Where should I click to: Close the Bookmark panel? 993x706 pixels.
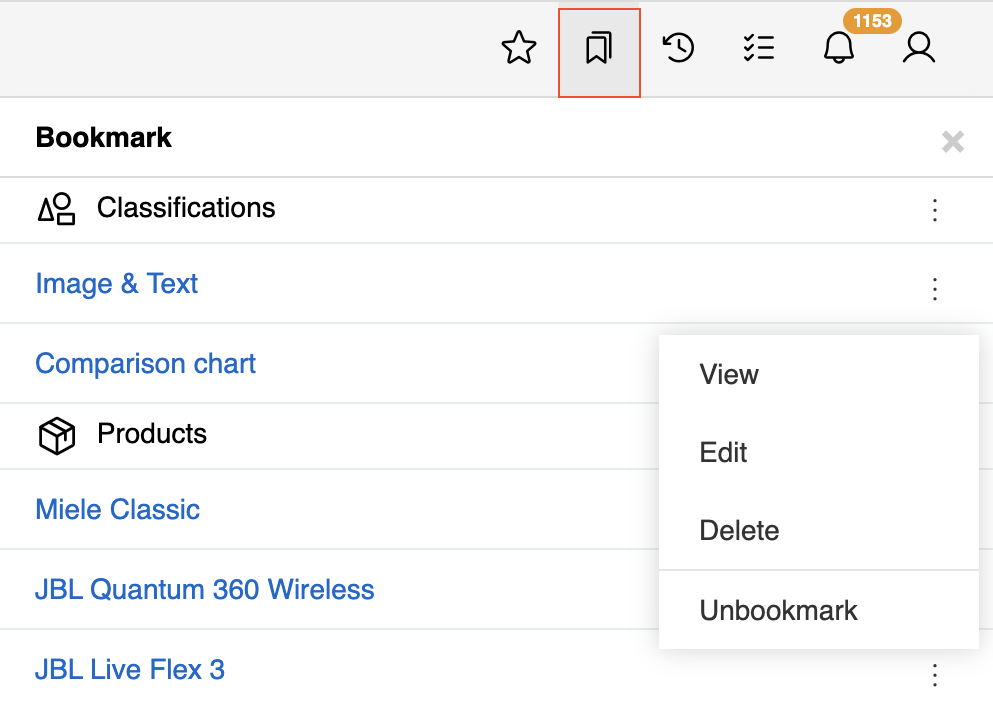click(x=952, y=142)
